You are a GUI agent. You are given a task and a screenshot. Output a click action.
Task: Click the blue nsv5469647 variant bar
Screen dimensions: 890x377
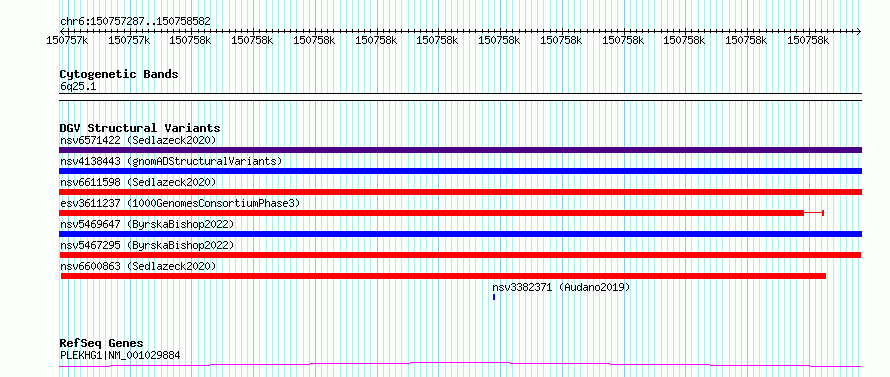coord(460,234)
